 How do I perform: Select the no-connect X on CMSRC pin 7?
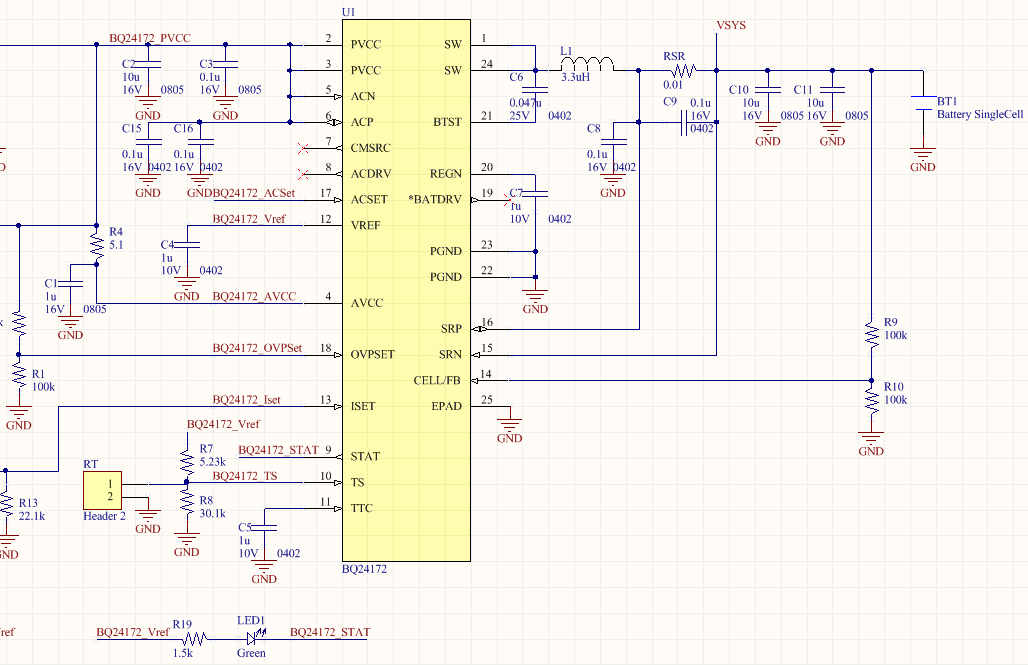303,149
